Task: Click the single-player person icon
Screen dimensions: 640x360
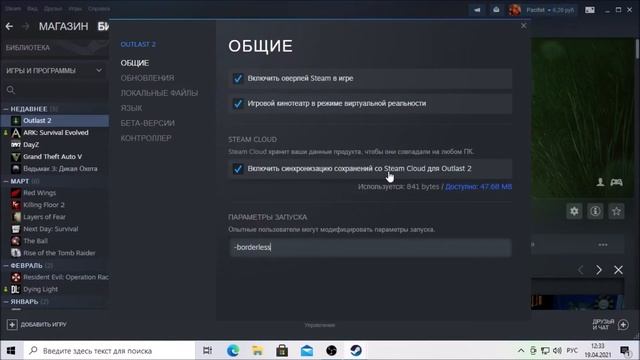Action: pos(600,182)
